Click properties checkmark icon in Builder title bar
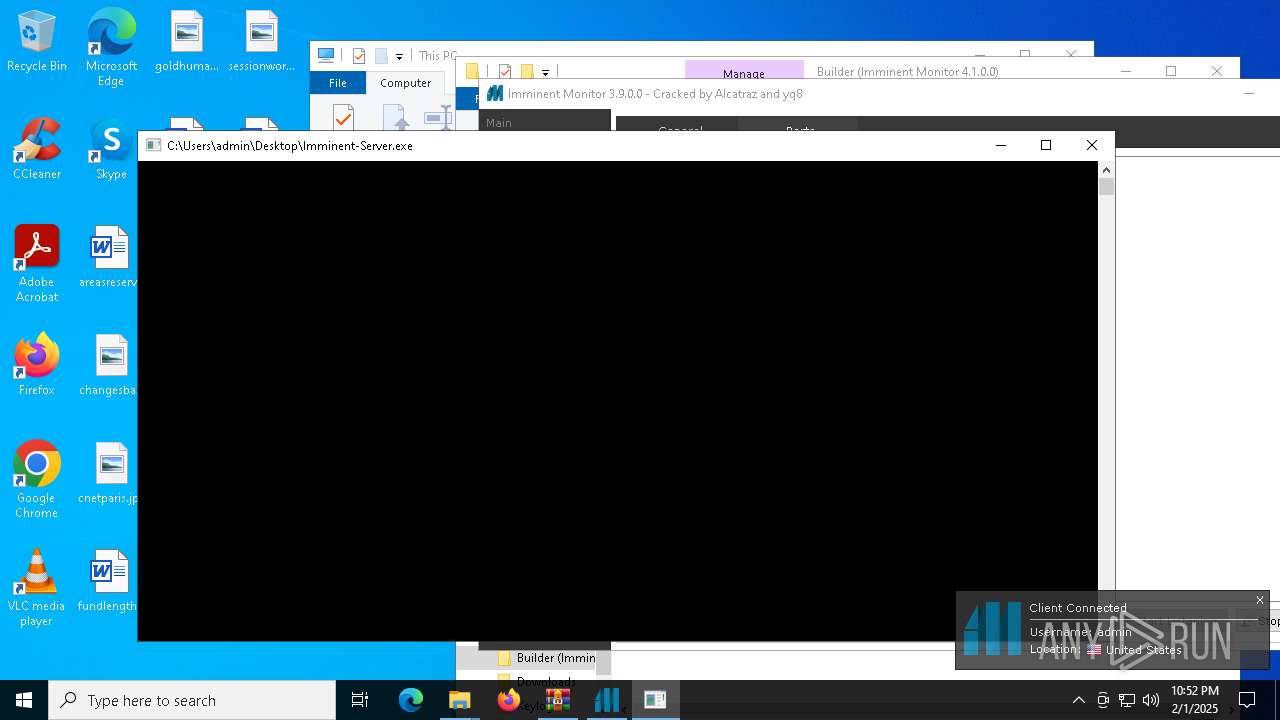The image size is (1280, 720). coord(505,72)
